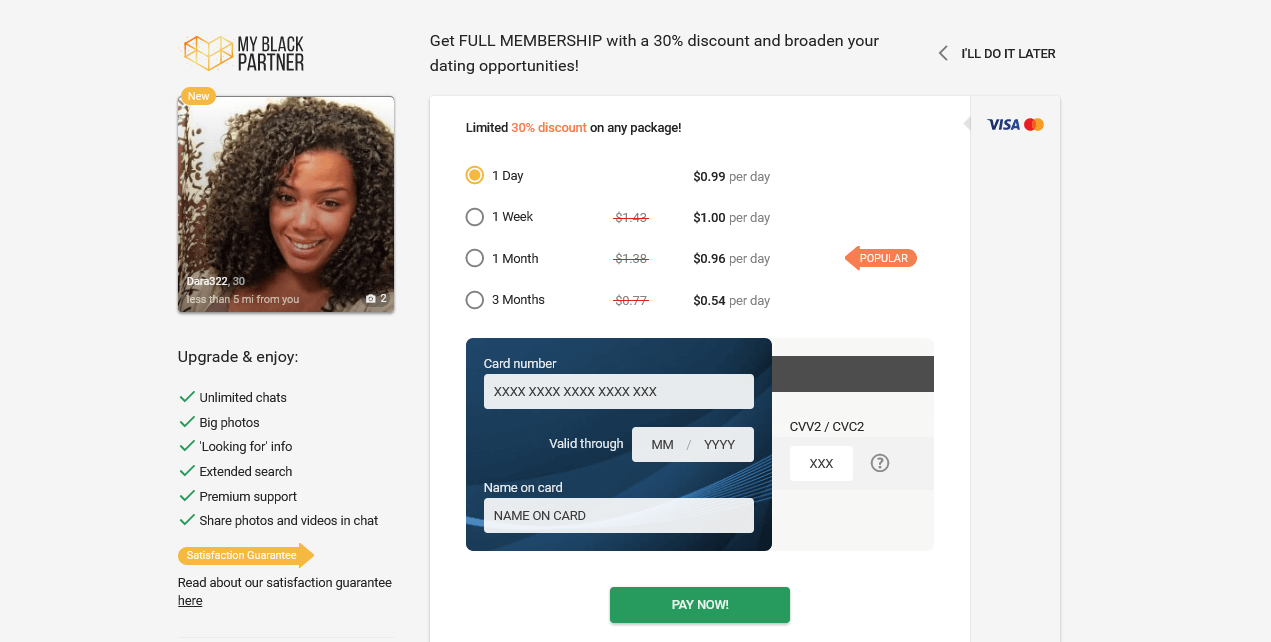Viewport: 1271px width, 642px height.
Task: Click the New badge on profile photo
Action: [x=198, y=96]
